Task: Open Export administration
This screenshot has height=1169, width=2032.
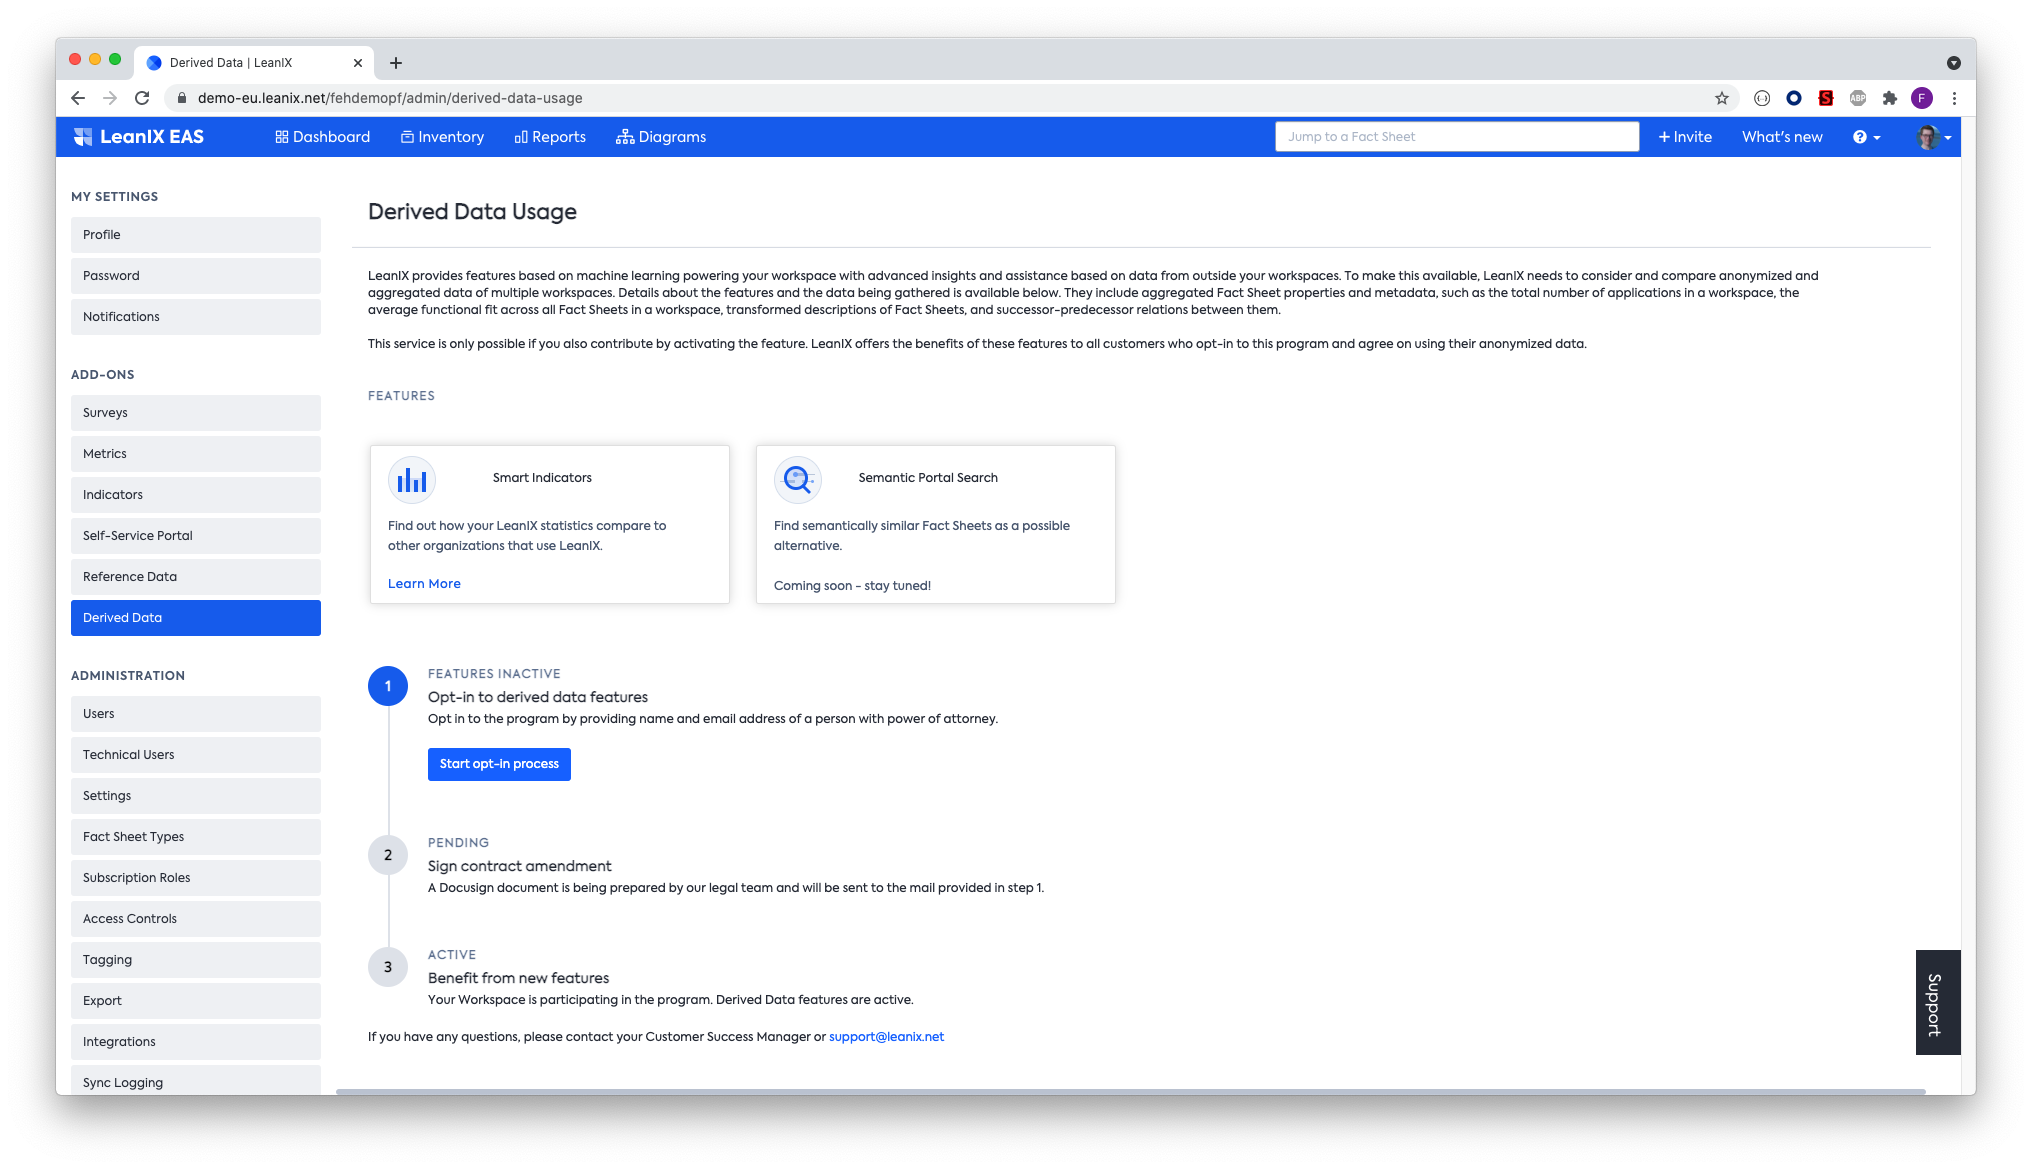Action: (196, 1001)
